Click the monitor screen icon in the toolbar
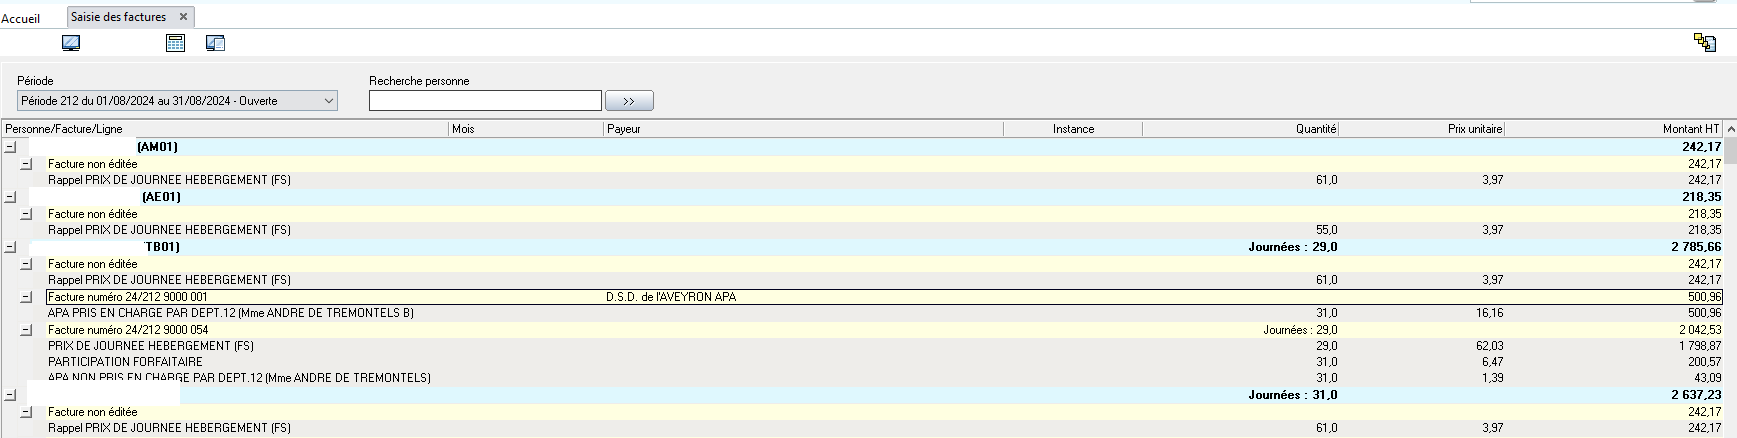The width and height of the screenshot is (1737, 438). coord(71,43)
